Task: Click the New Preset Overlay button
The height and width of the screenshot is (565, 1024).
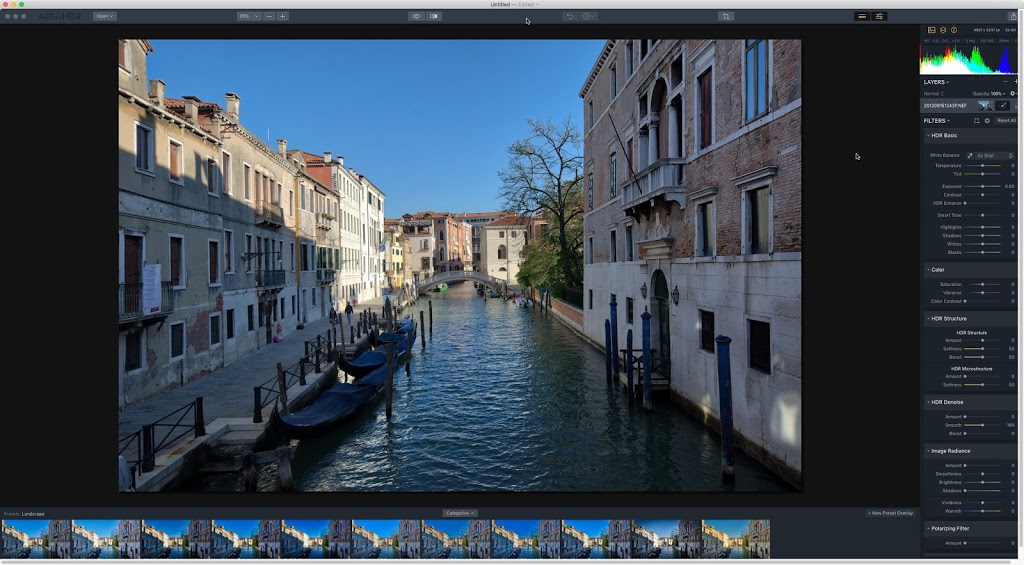Action: point(890,513)
